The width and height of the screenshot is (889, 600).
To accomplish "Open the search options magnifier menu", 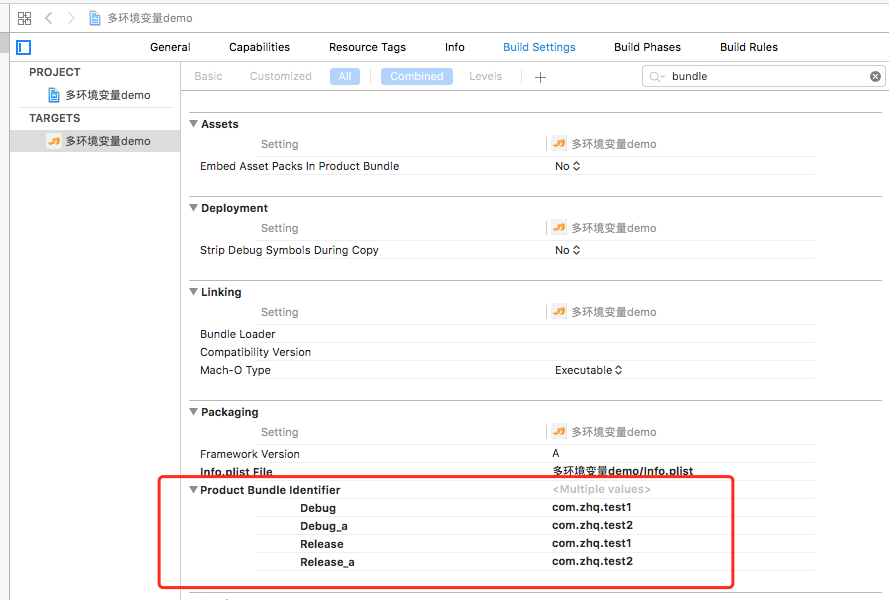I will [x=657, y=77].
